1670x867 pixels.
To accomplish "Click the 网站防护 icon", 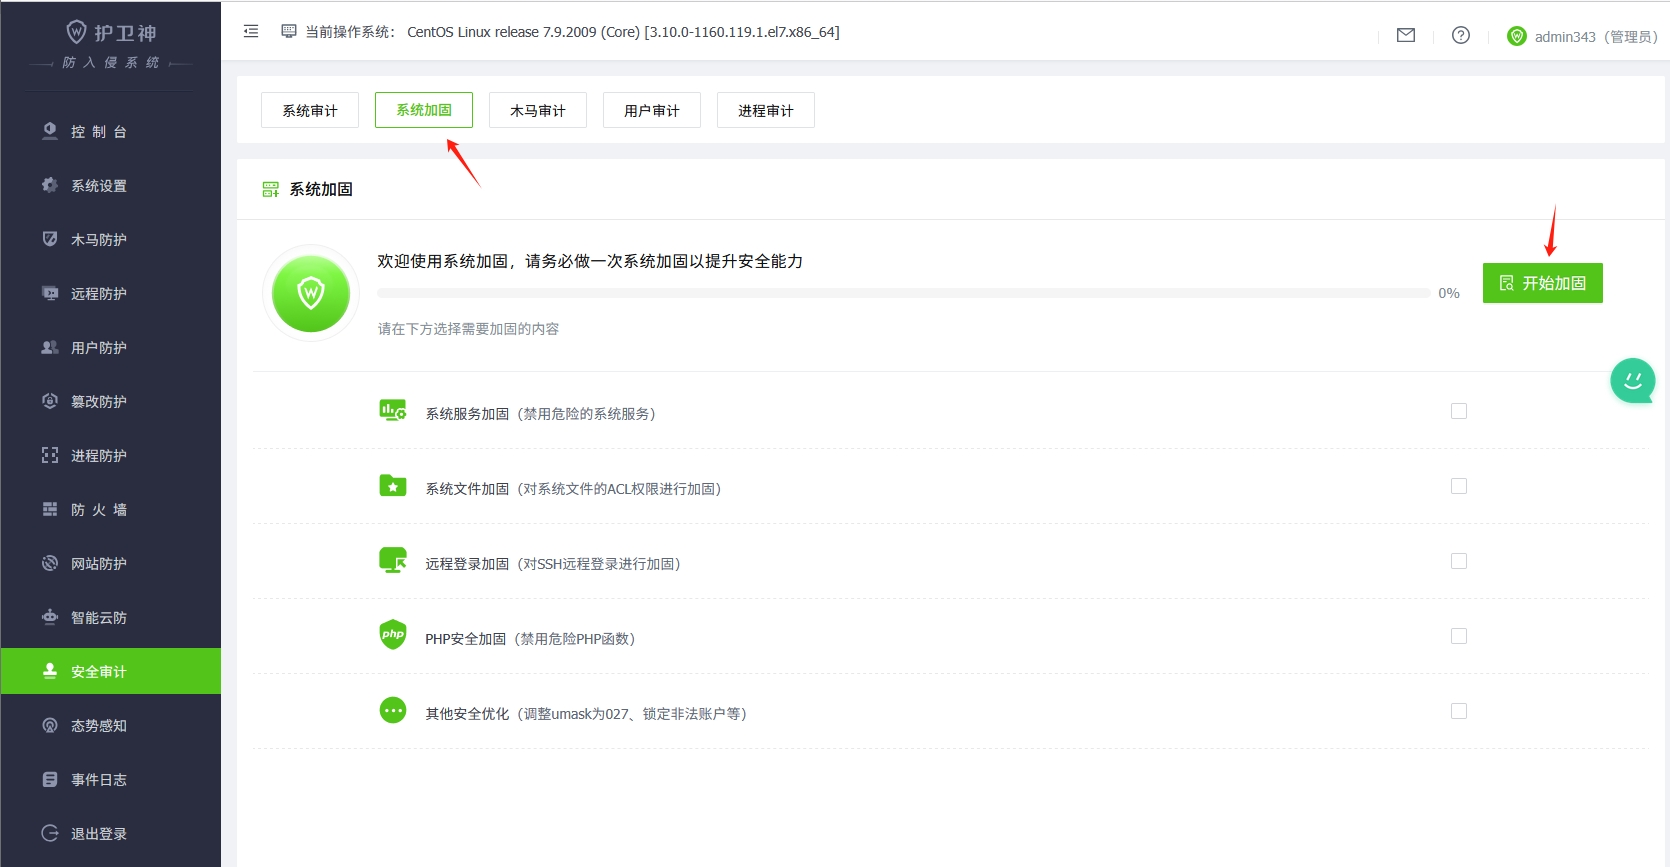I will tap(50, 563).
